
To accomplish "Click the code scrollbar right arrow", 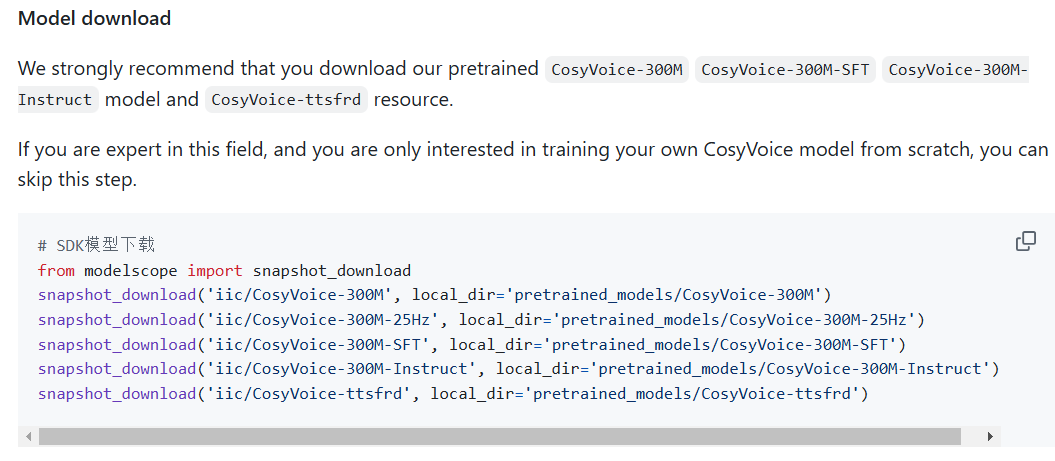I will (x=990, y=436).
